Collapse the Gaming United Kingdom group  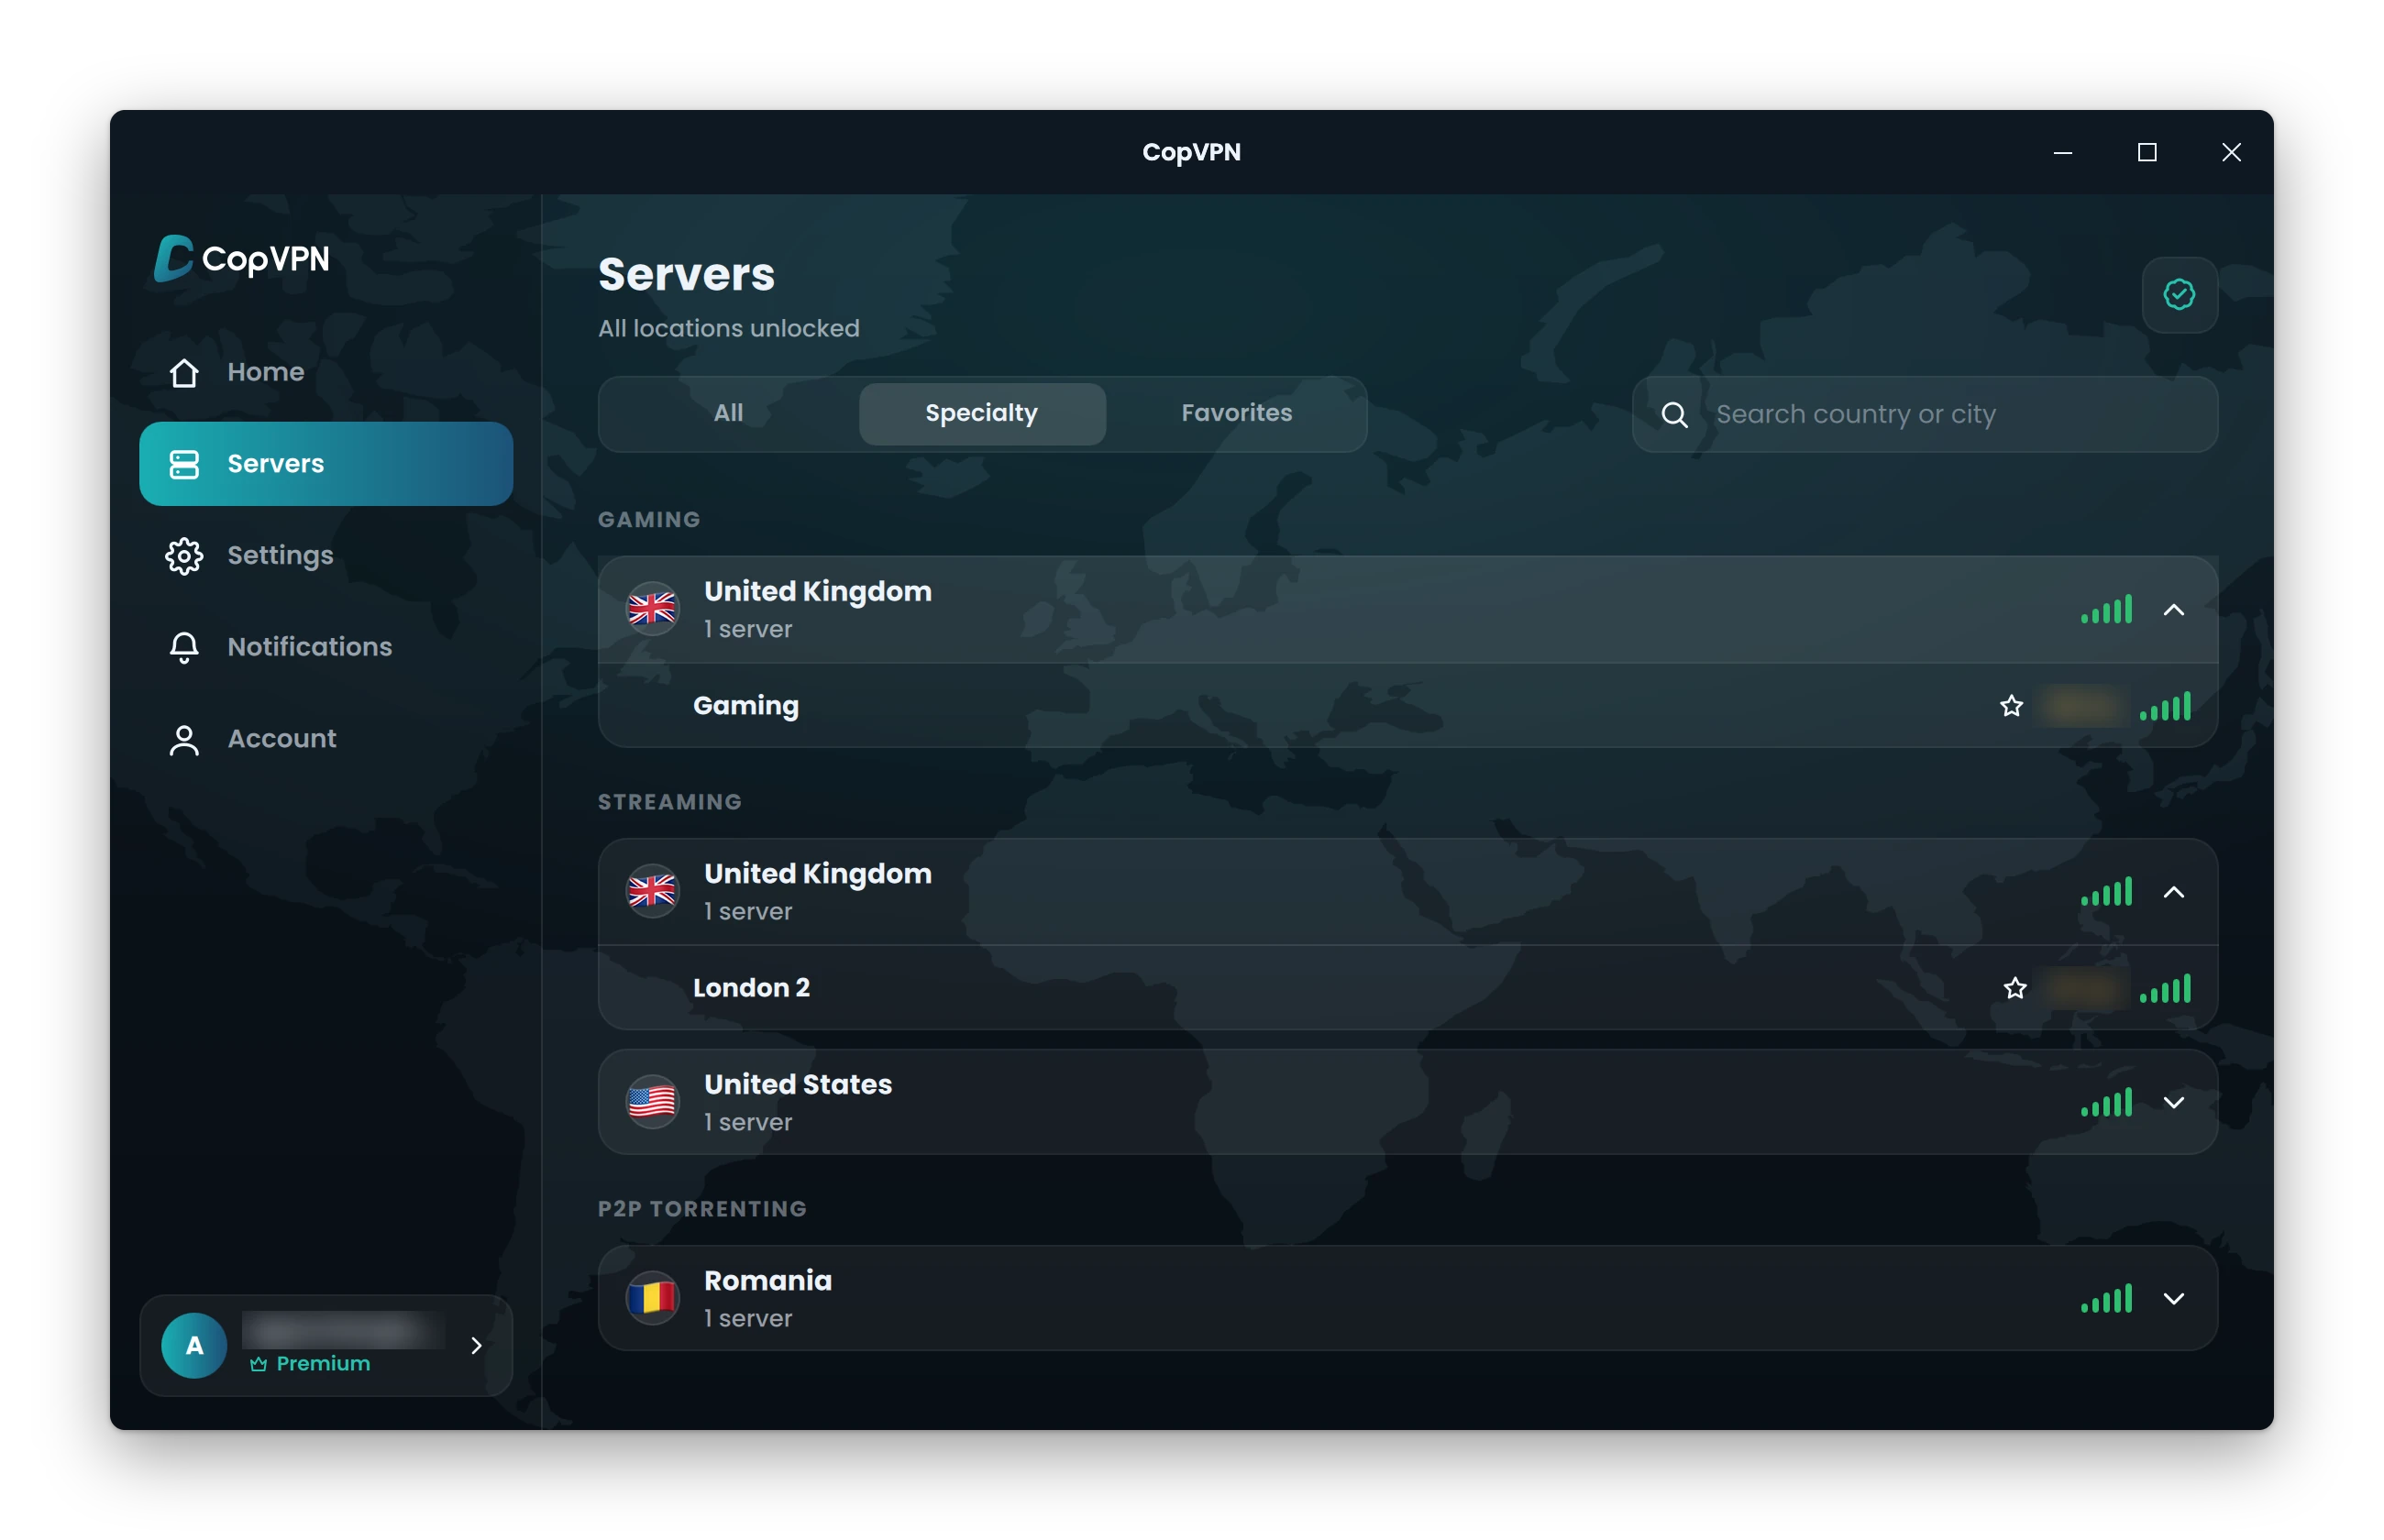click(x=2173, y=610)
